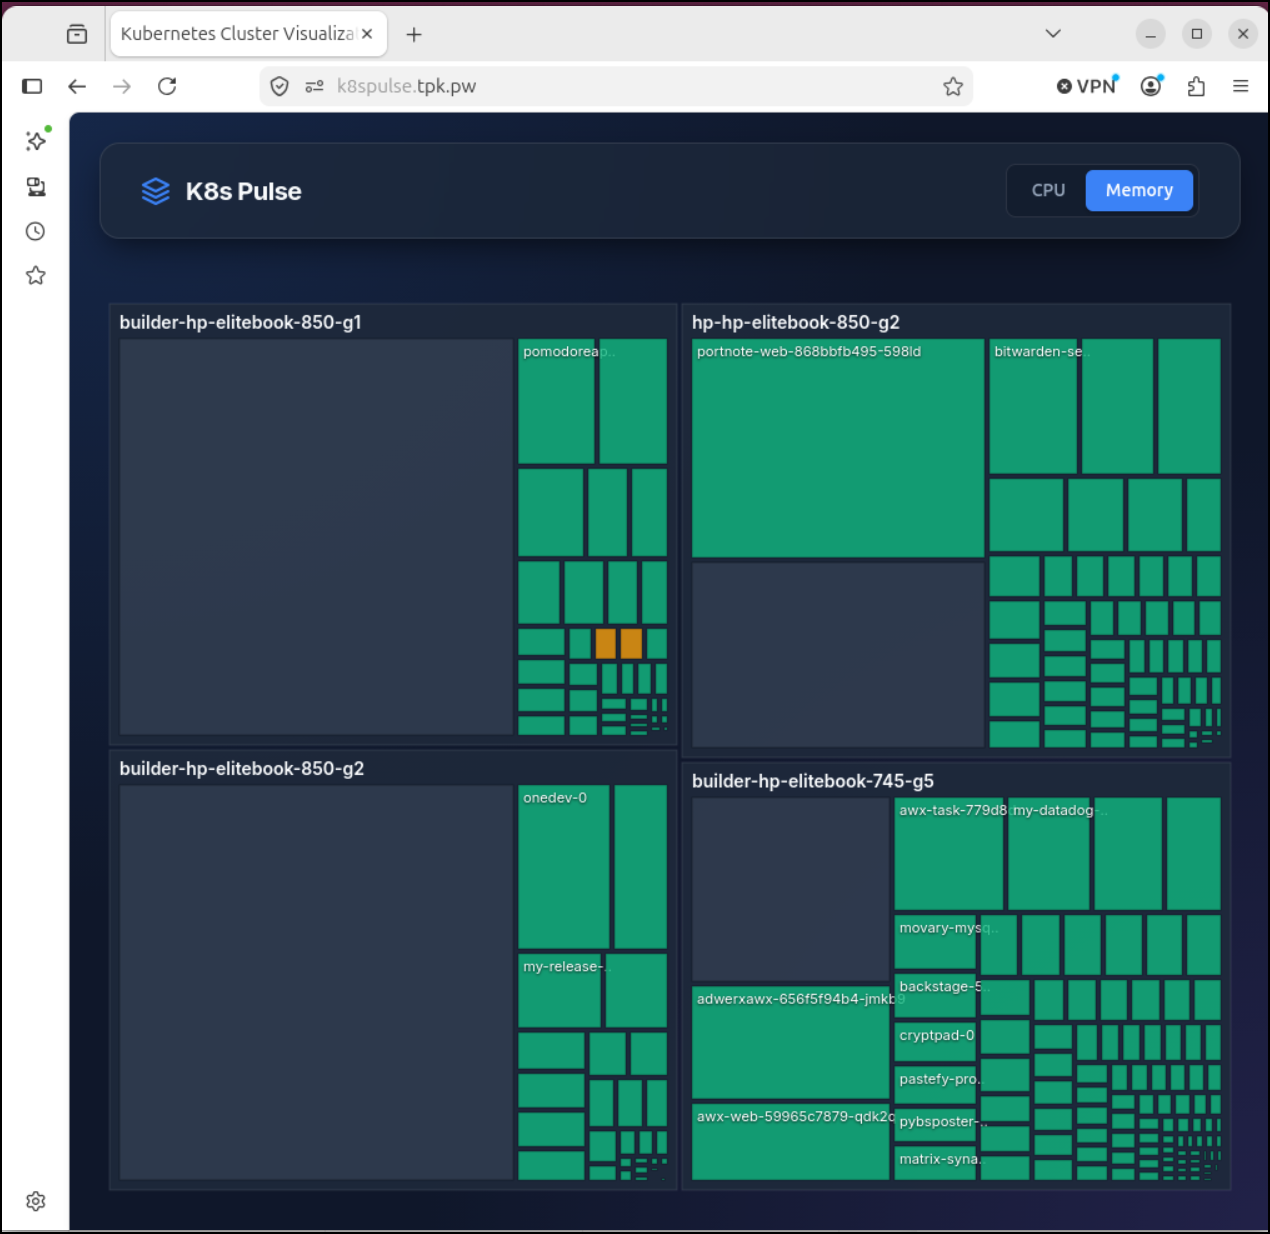Select the my-release pod tile

(x=560, y=991)
